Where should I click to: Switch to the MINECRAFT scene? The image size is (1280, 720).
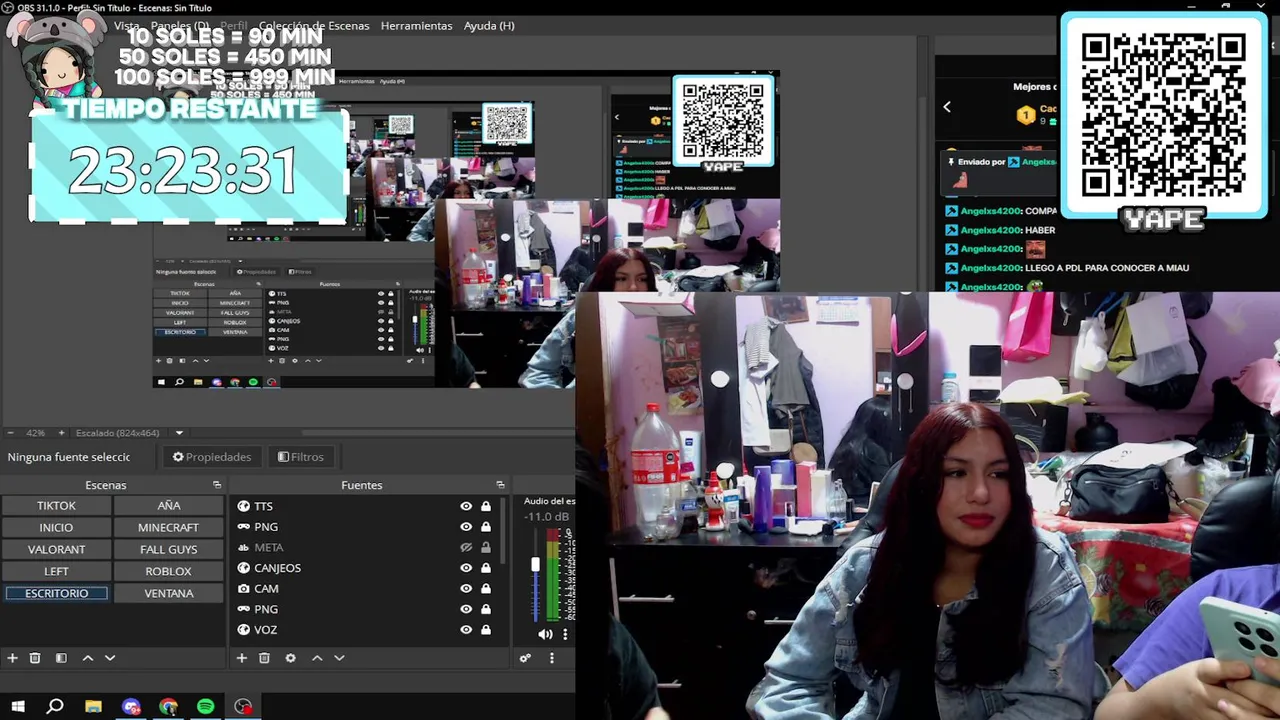click(x=168, y=528)
